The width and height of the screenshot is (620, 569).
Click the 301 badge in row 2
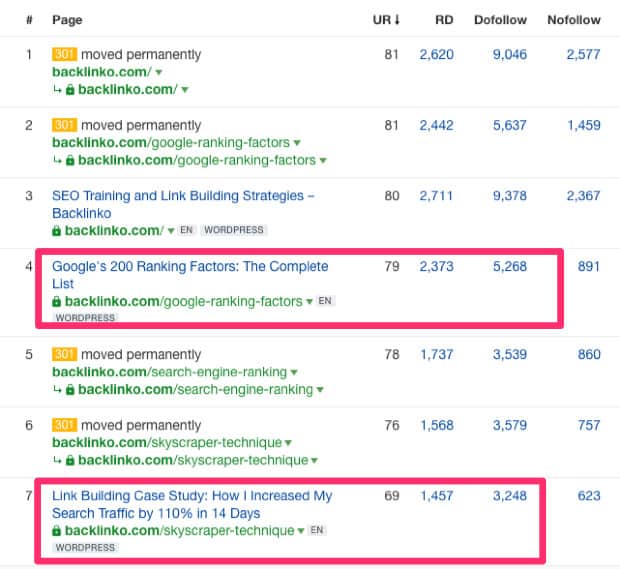click(x=64, y=125)
